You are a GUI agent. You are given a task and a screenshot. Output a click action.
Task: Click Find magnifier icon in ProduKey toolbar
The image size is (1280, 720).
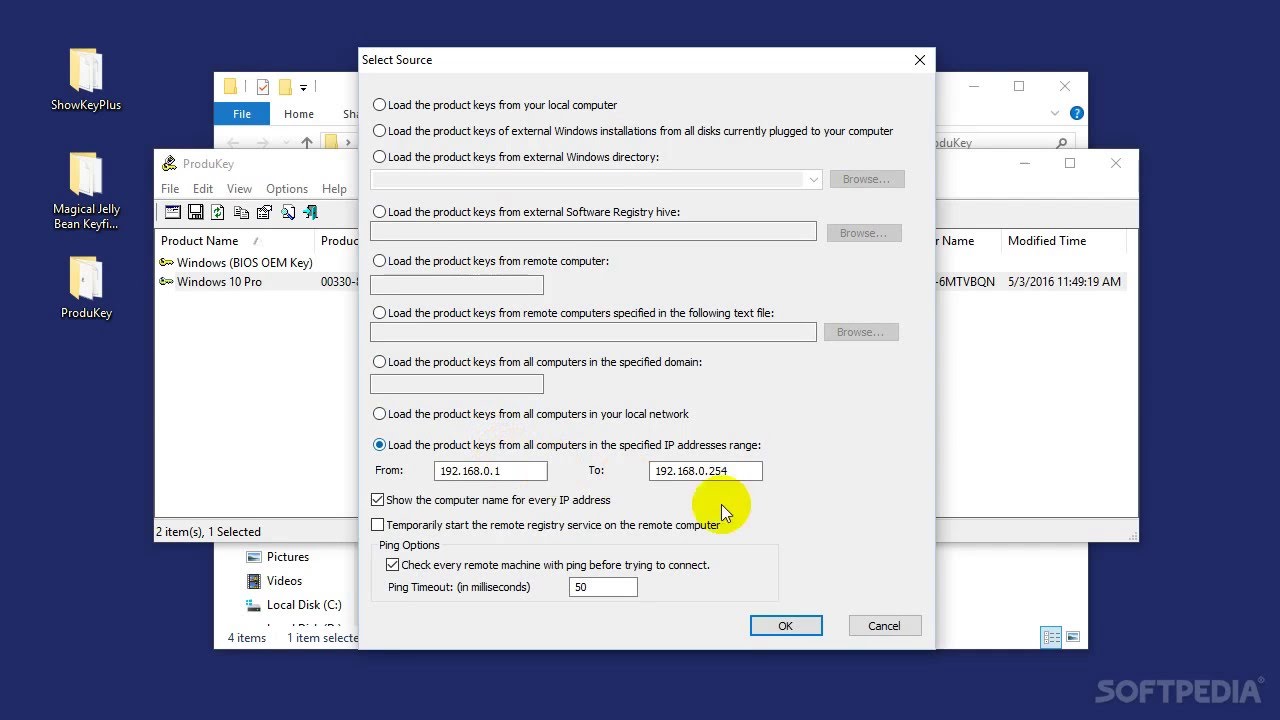click(288, 212)
